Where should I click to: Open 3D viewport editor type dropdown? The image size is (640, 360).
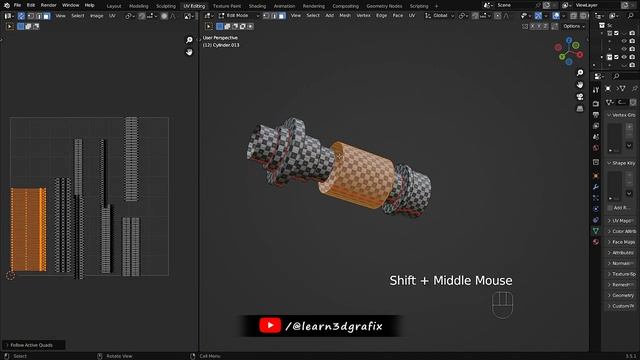[x=209, y=16]
